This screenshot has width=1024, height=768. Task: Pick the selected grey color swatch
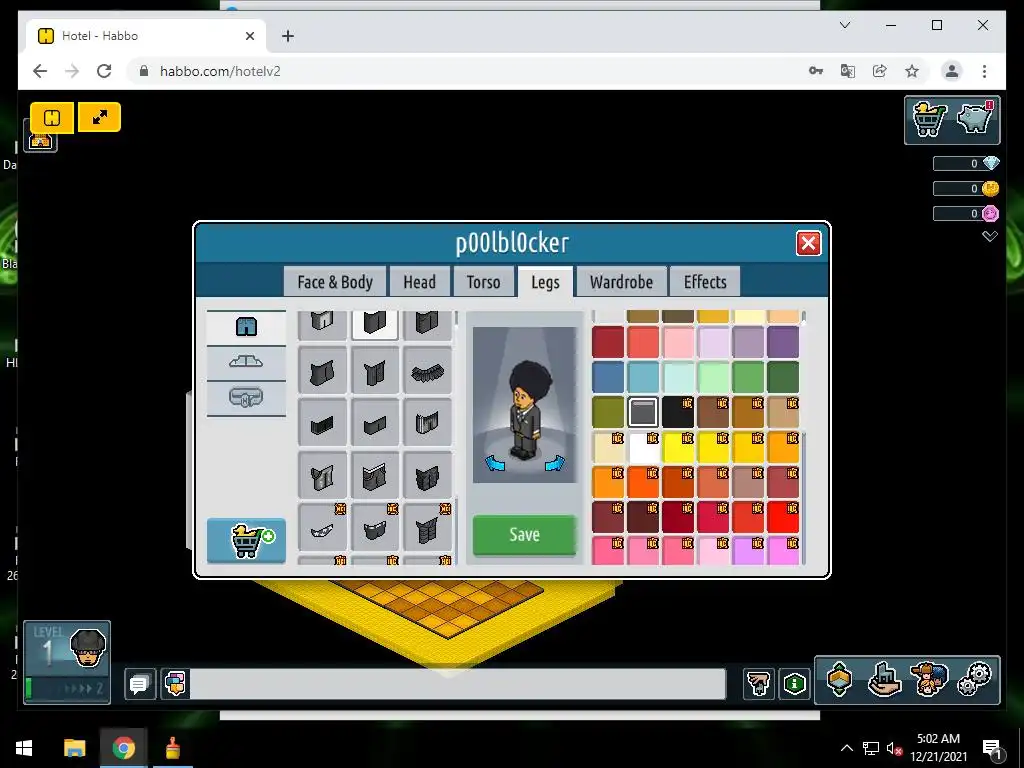pyautogui.click(x=643, y=413)
